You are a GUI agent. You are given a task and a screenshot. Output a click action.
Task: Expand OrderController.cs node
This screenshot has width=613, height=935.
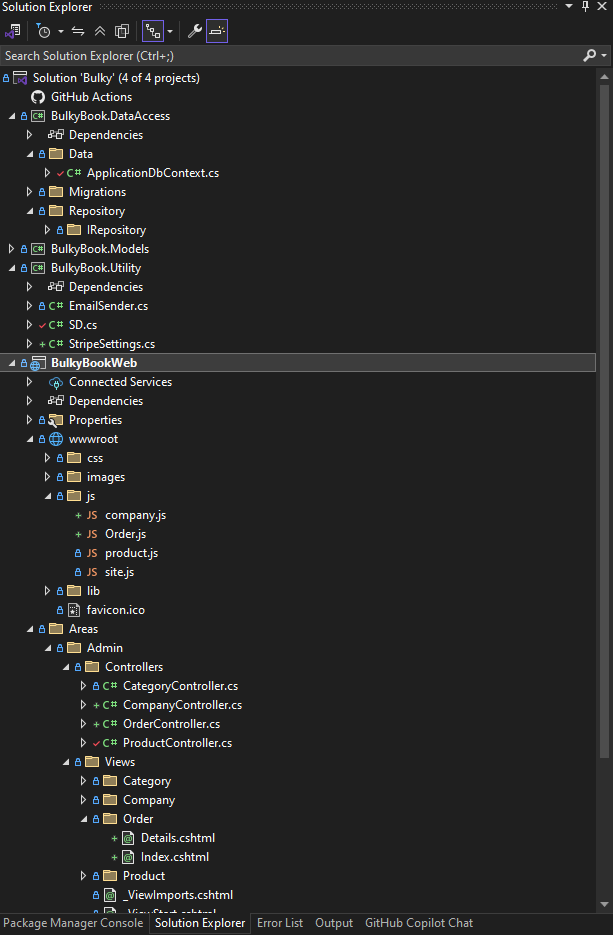[x=83, y=724]
